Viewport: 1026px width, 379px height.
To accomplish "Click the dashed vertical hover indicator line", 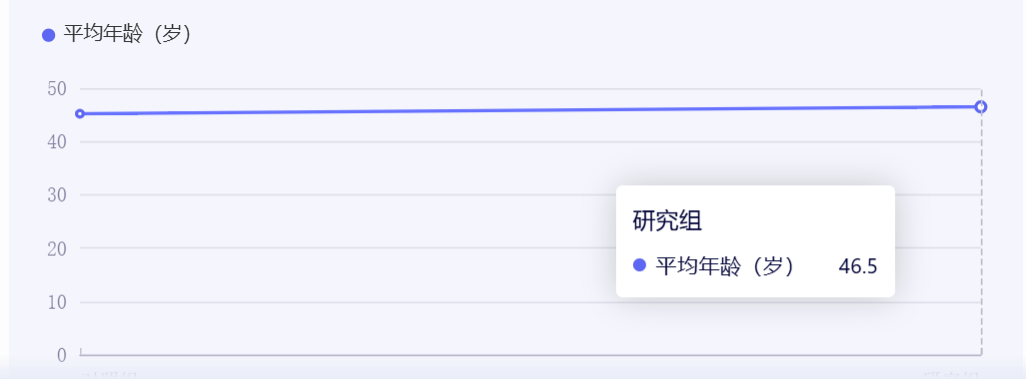I will point(981,229).
